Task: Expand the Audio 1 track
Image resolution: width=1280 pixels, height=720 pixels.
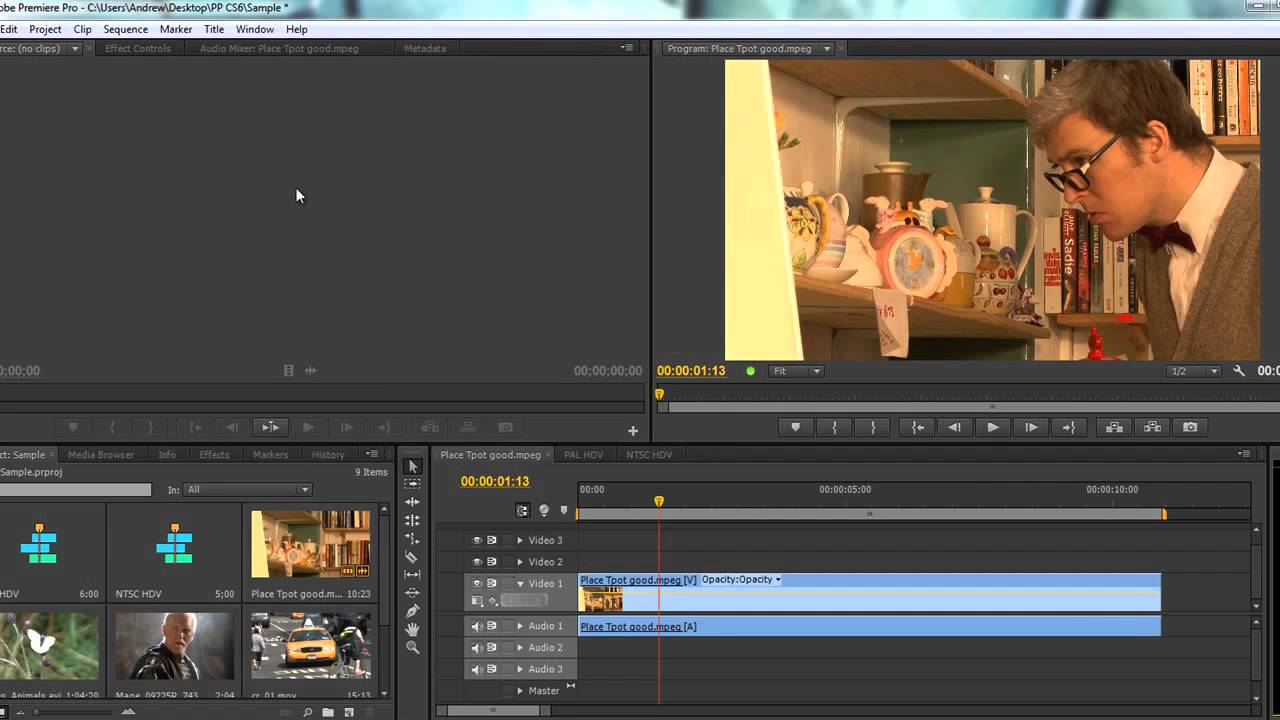Action: tap(520, 626)
